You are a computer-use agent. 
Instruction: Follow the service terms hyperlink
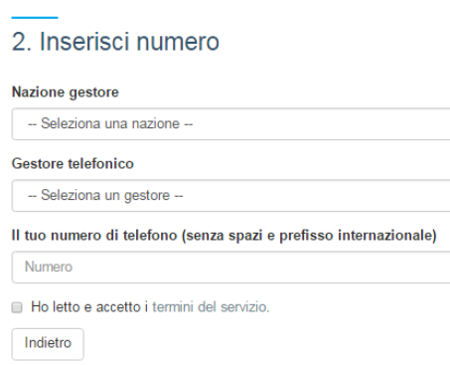click(x=211, y=307)
